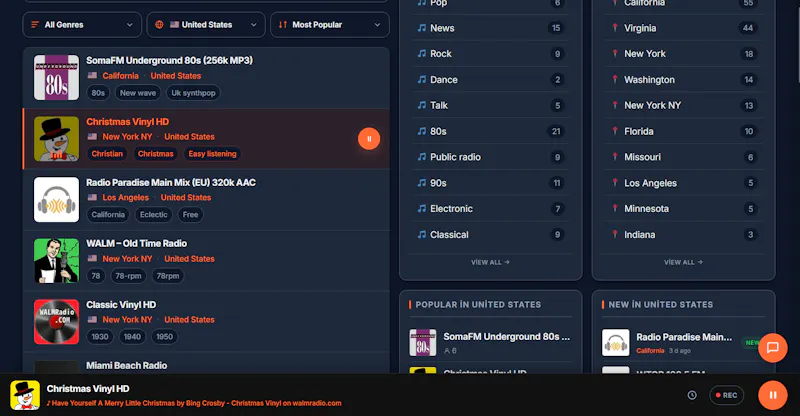Open the United States country dropdown
Image resolution: width=800 pixels, height=416 pixels.
point(206,25)
